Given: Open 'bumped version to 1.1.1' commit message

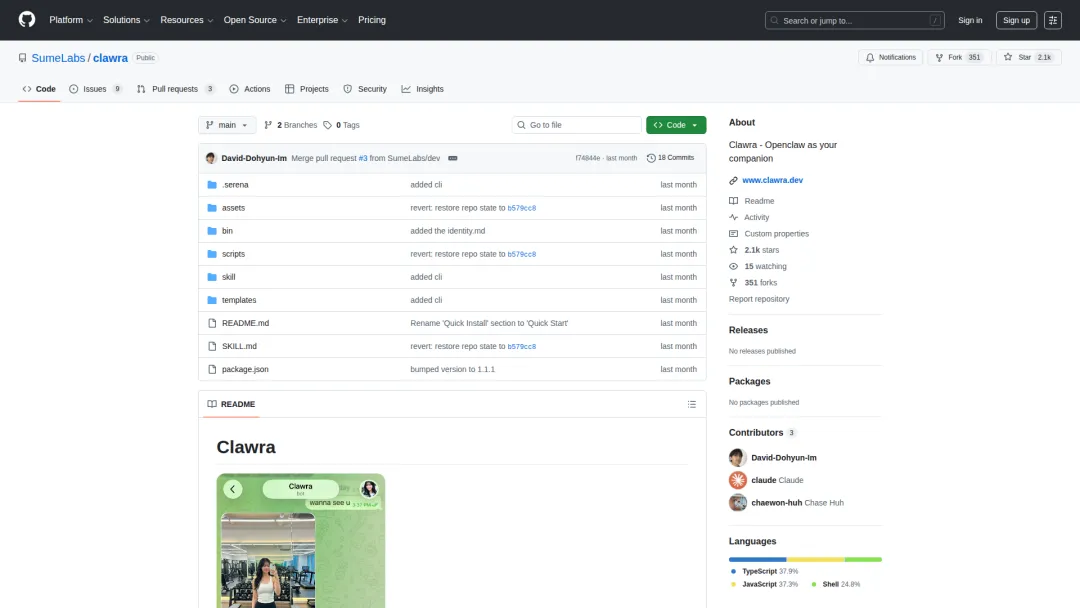Looking at the screenshot, I should (452, 369).
